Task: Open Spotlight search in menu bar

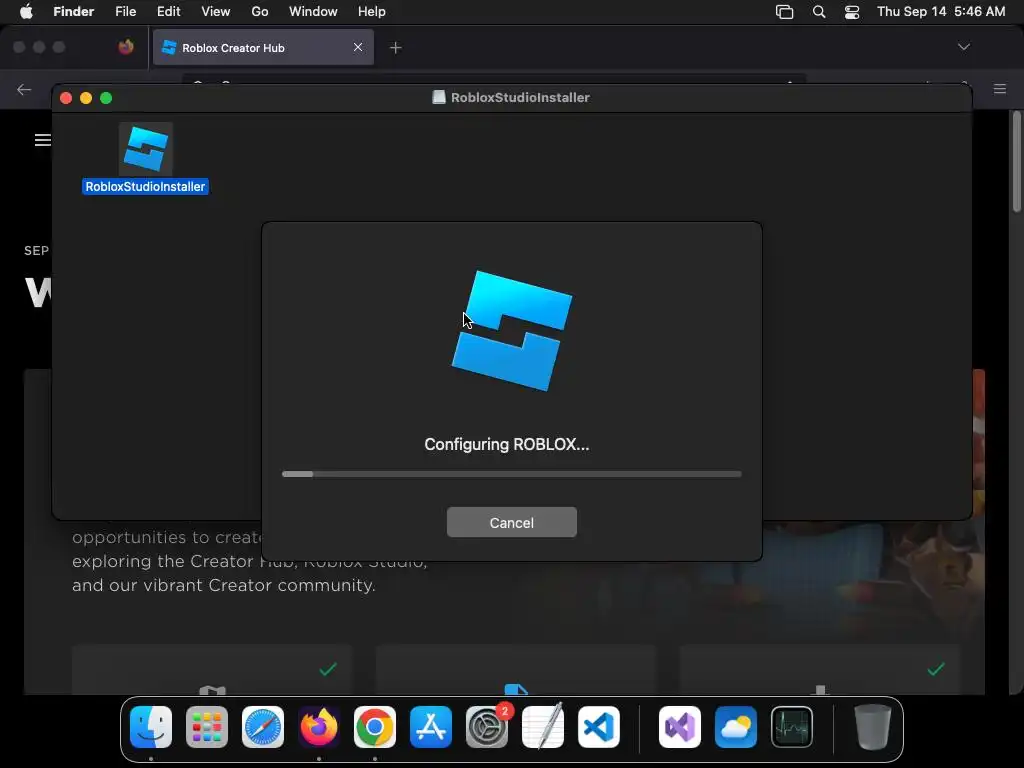Action: [819, 12]
